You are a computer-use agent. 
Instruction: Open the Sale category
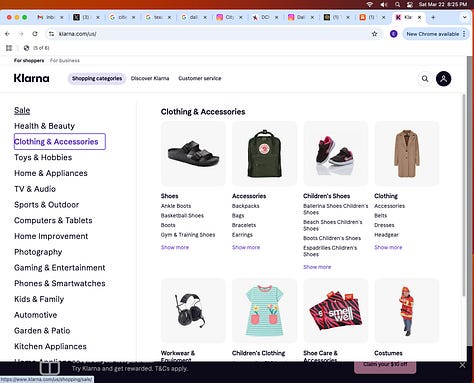point(22,110)
